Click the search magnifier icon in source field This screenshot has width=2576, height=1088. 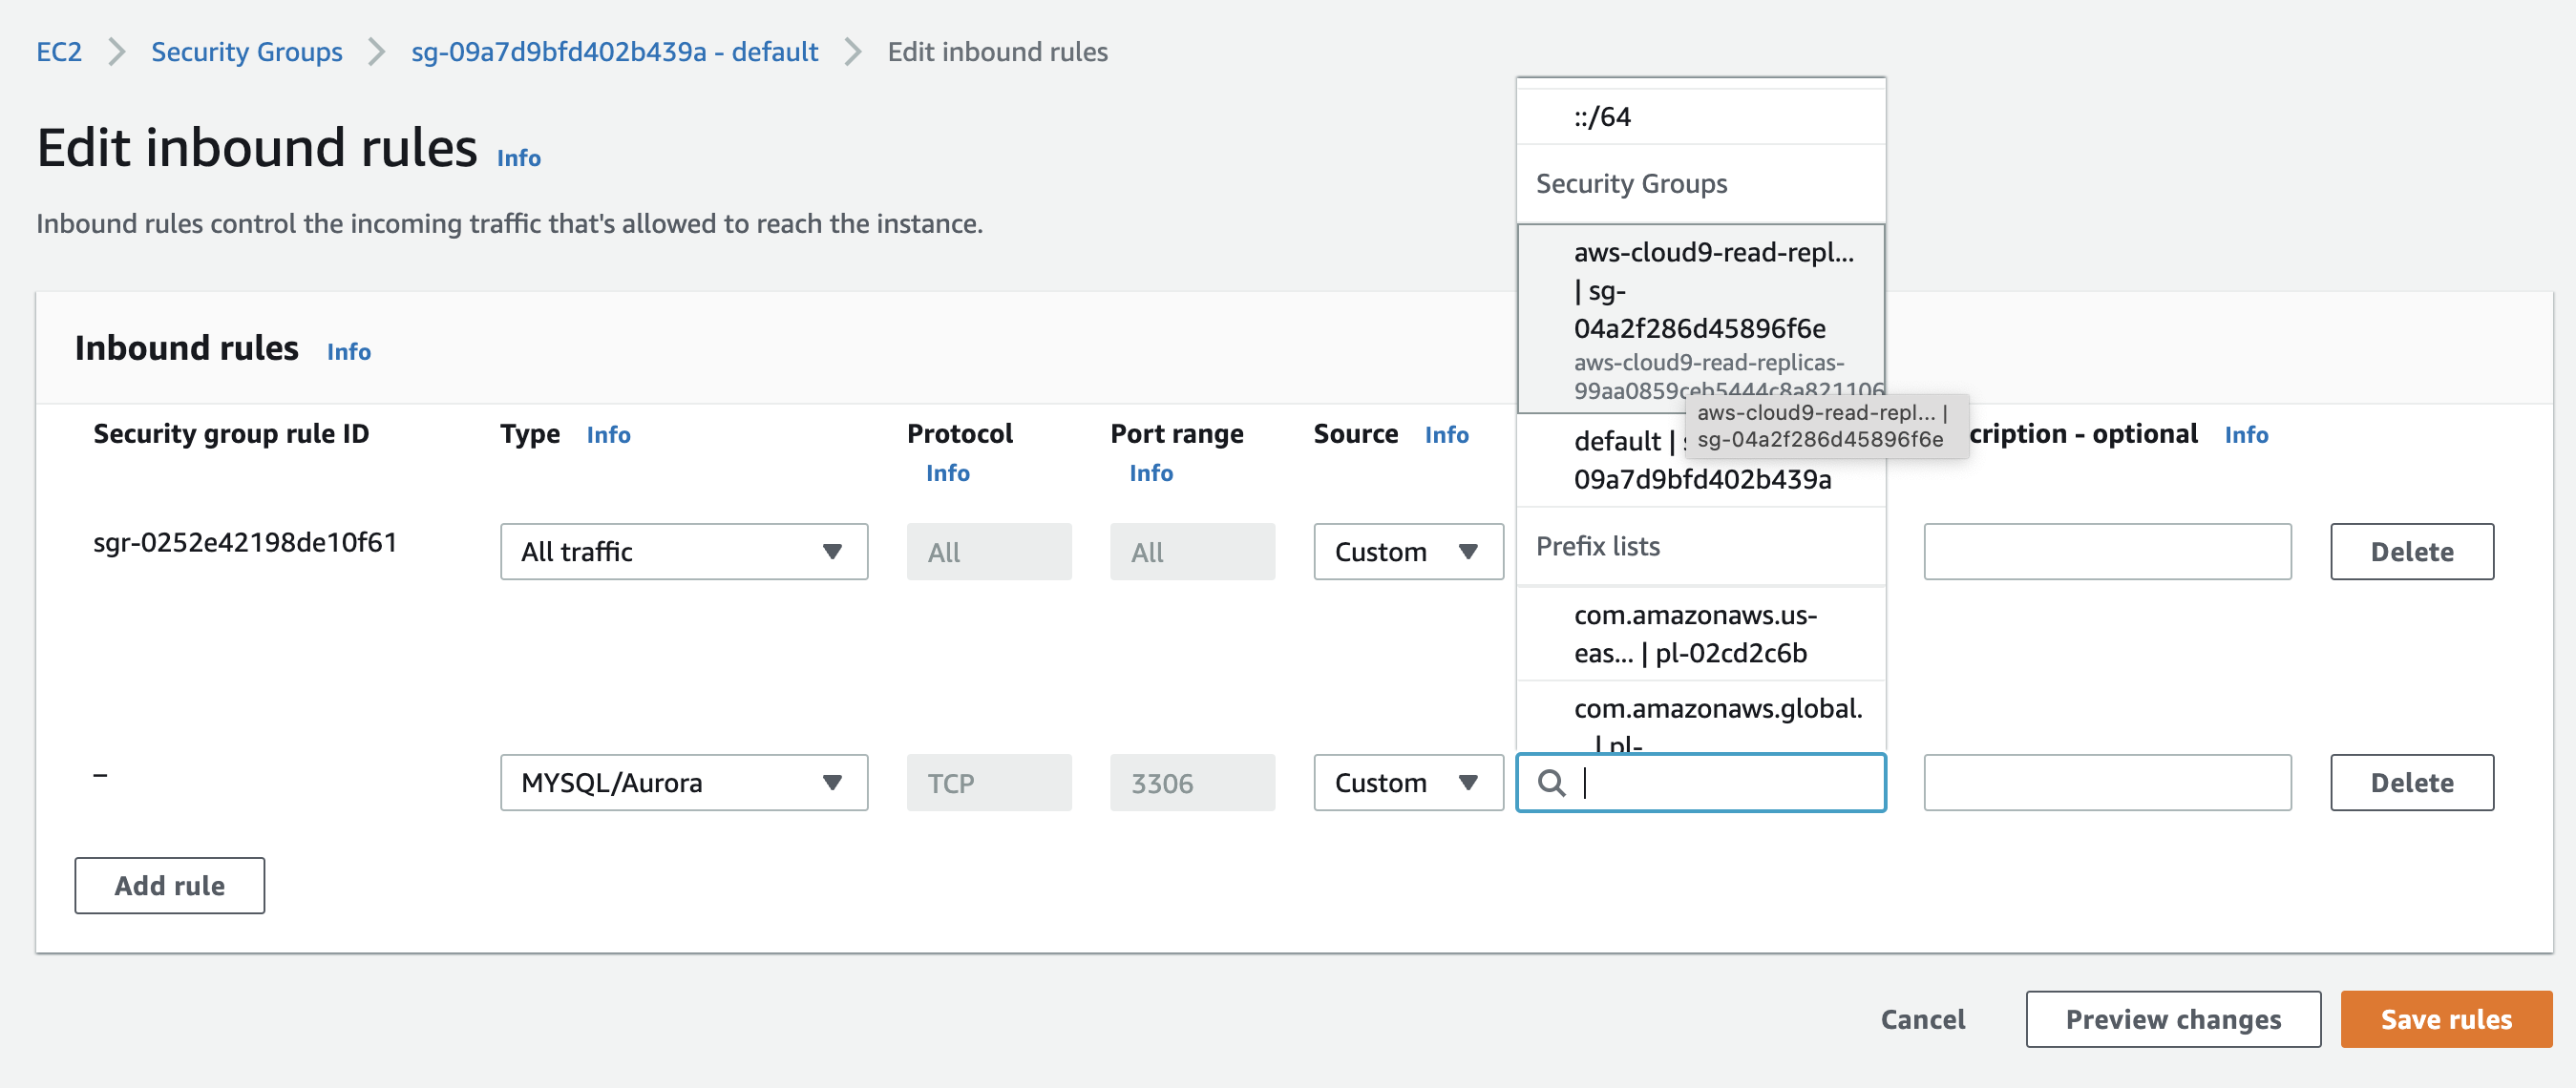(1551, 783)
